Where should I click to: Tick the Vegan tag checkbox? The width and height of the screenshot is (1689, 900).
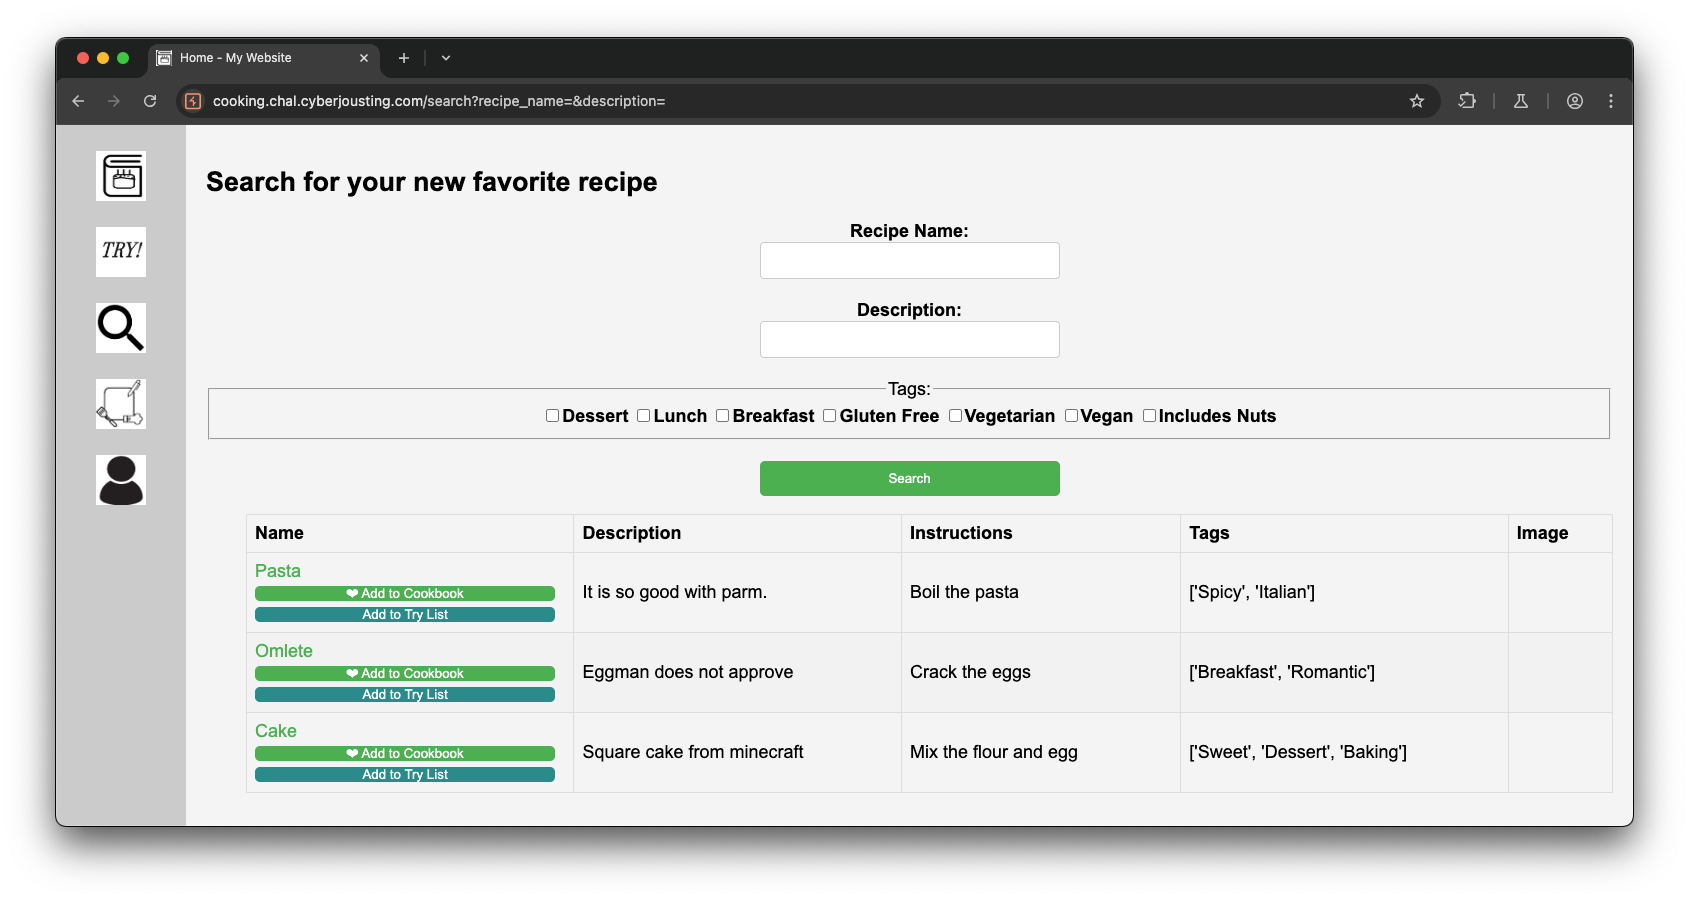point(1071,416)
